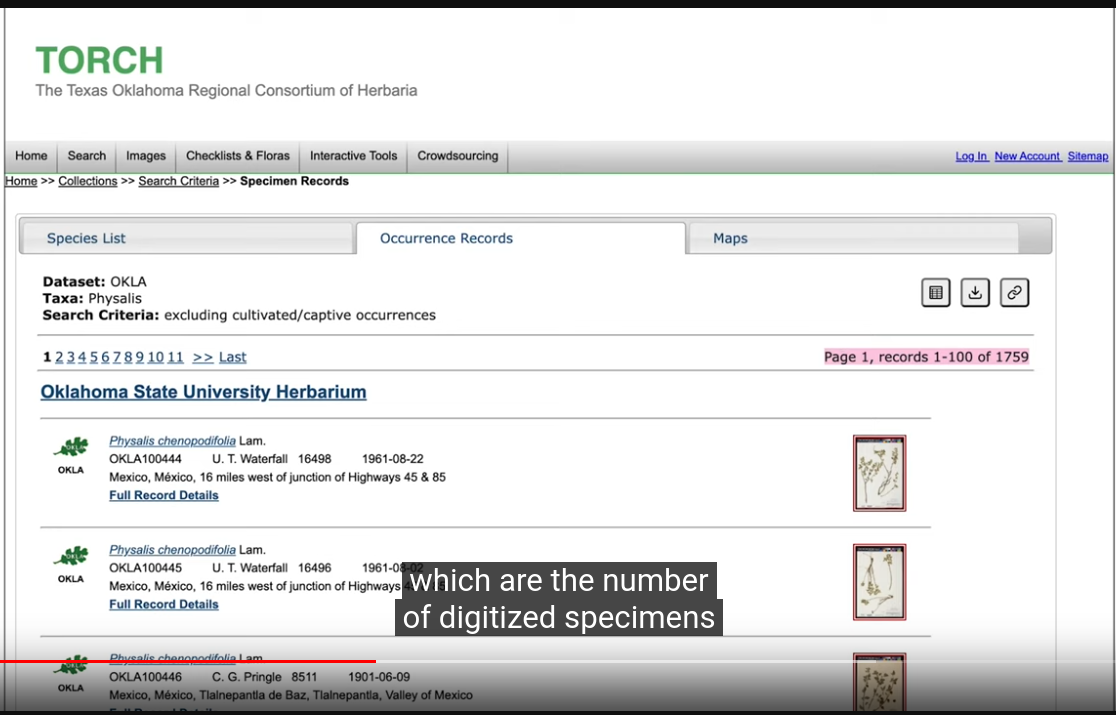Switch to the Maps tab
This screenshot has width=1116, height=715.
click(853, 238)
